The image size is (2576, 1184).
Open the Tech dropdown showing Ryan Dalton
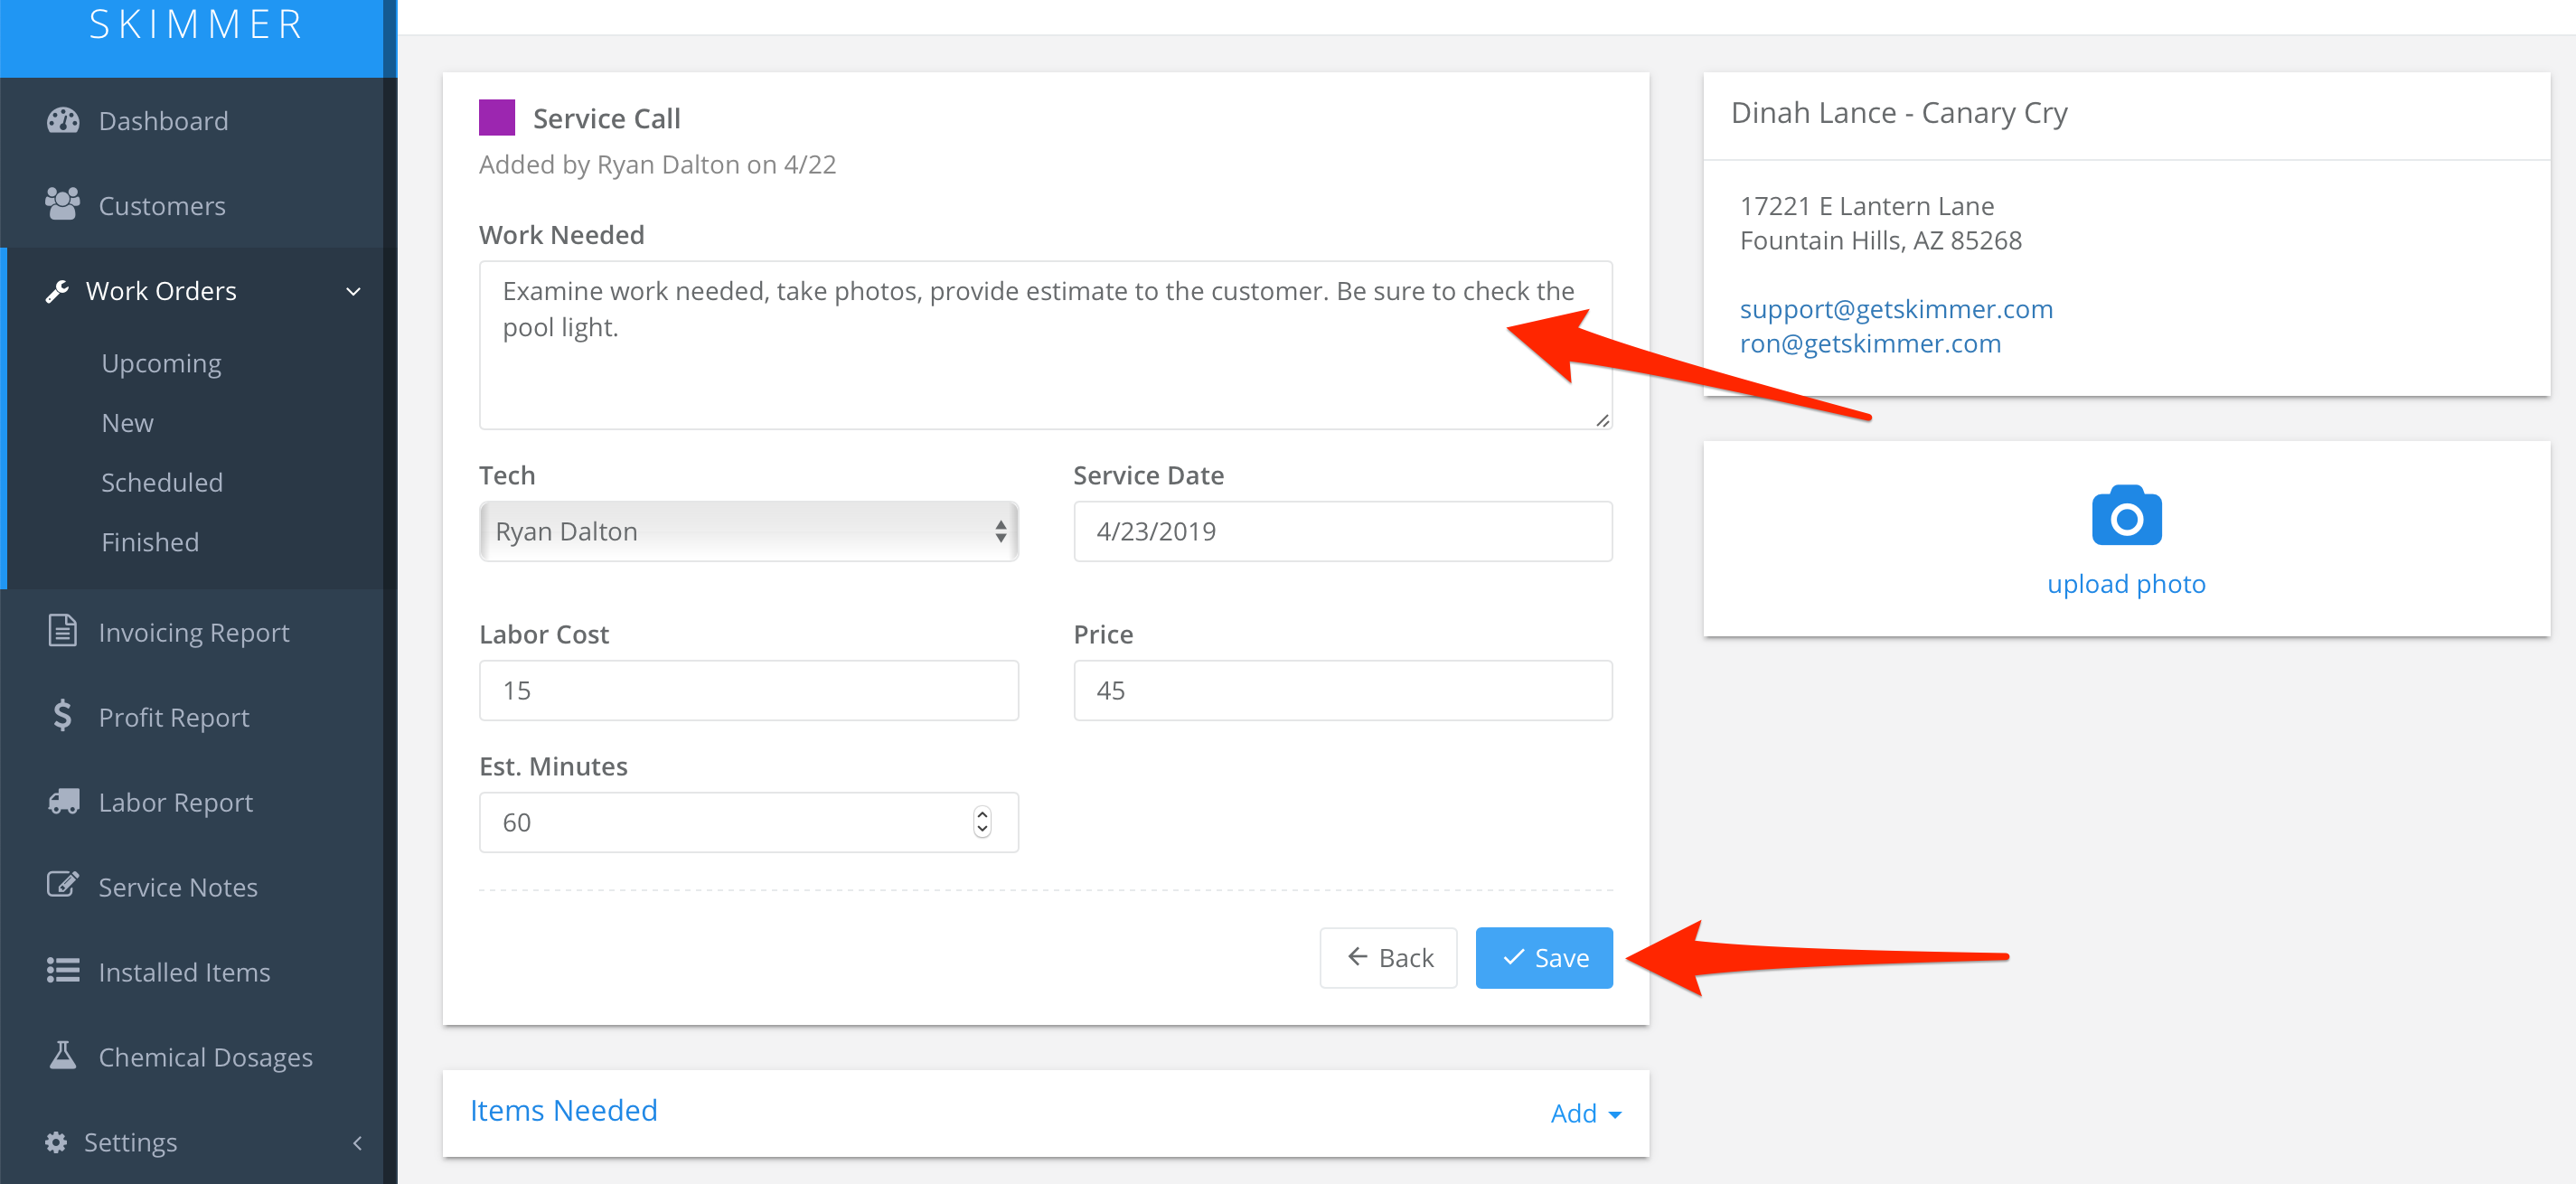pyautogui.click(x=748, y=531)
